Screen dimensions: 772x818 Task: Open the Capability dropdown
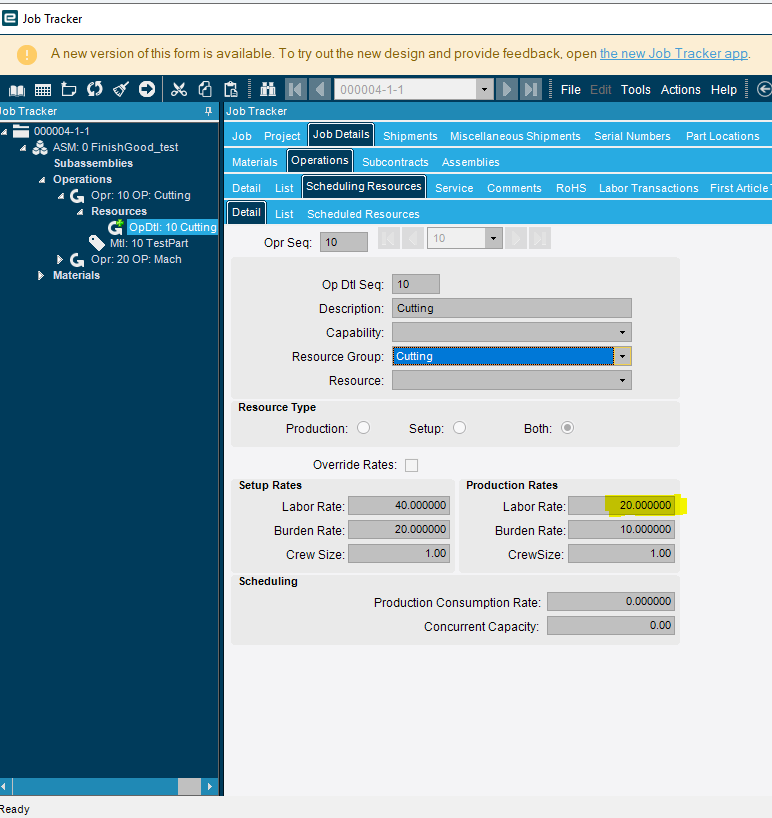pos(622,332)
